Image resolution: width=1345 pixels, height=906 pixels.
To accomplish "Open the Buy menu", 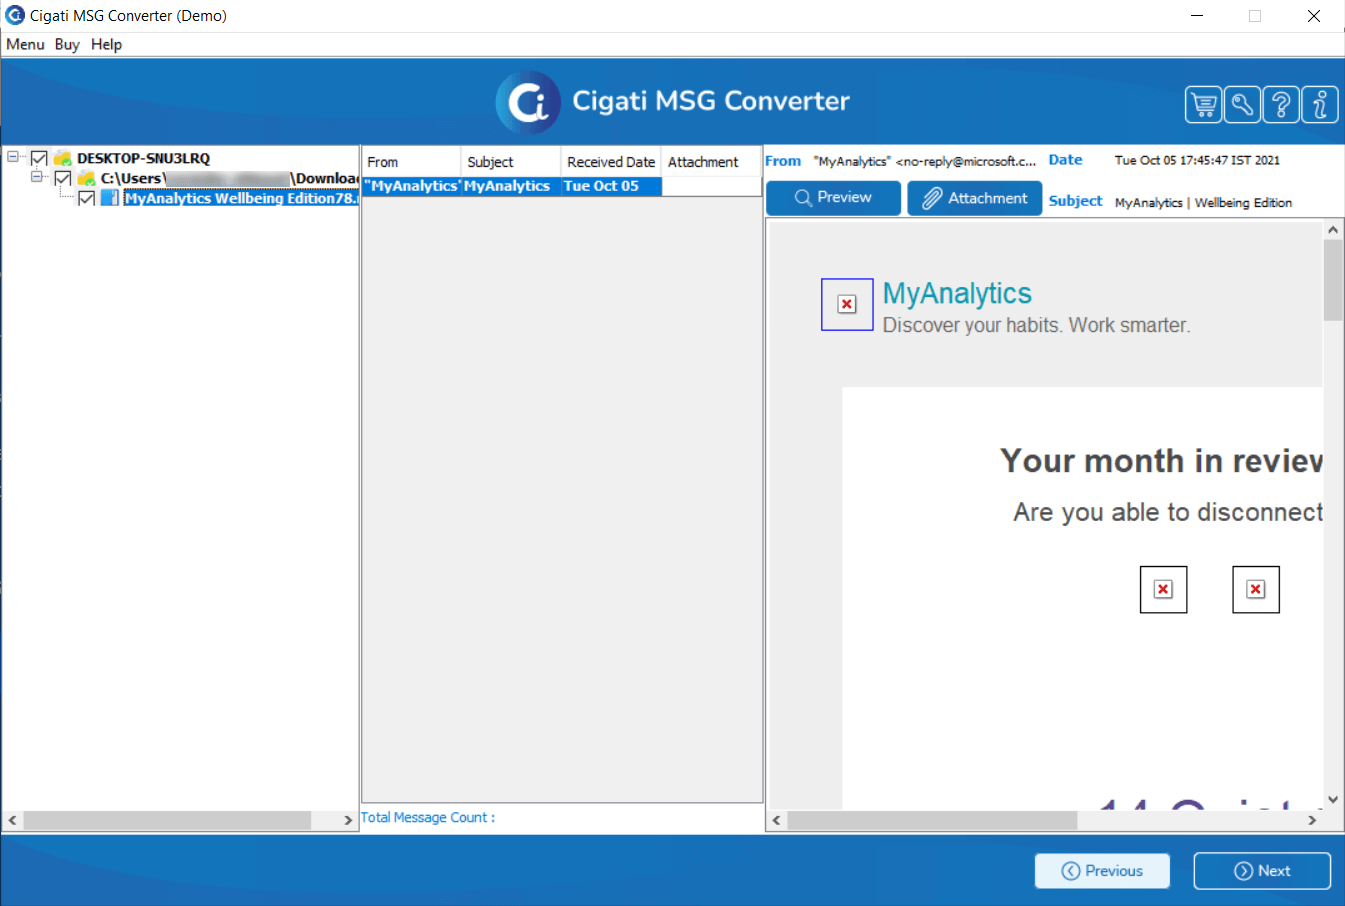I will pos(67,44).
